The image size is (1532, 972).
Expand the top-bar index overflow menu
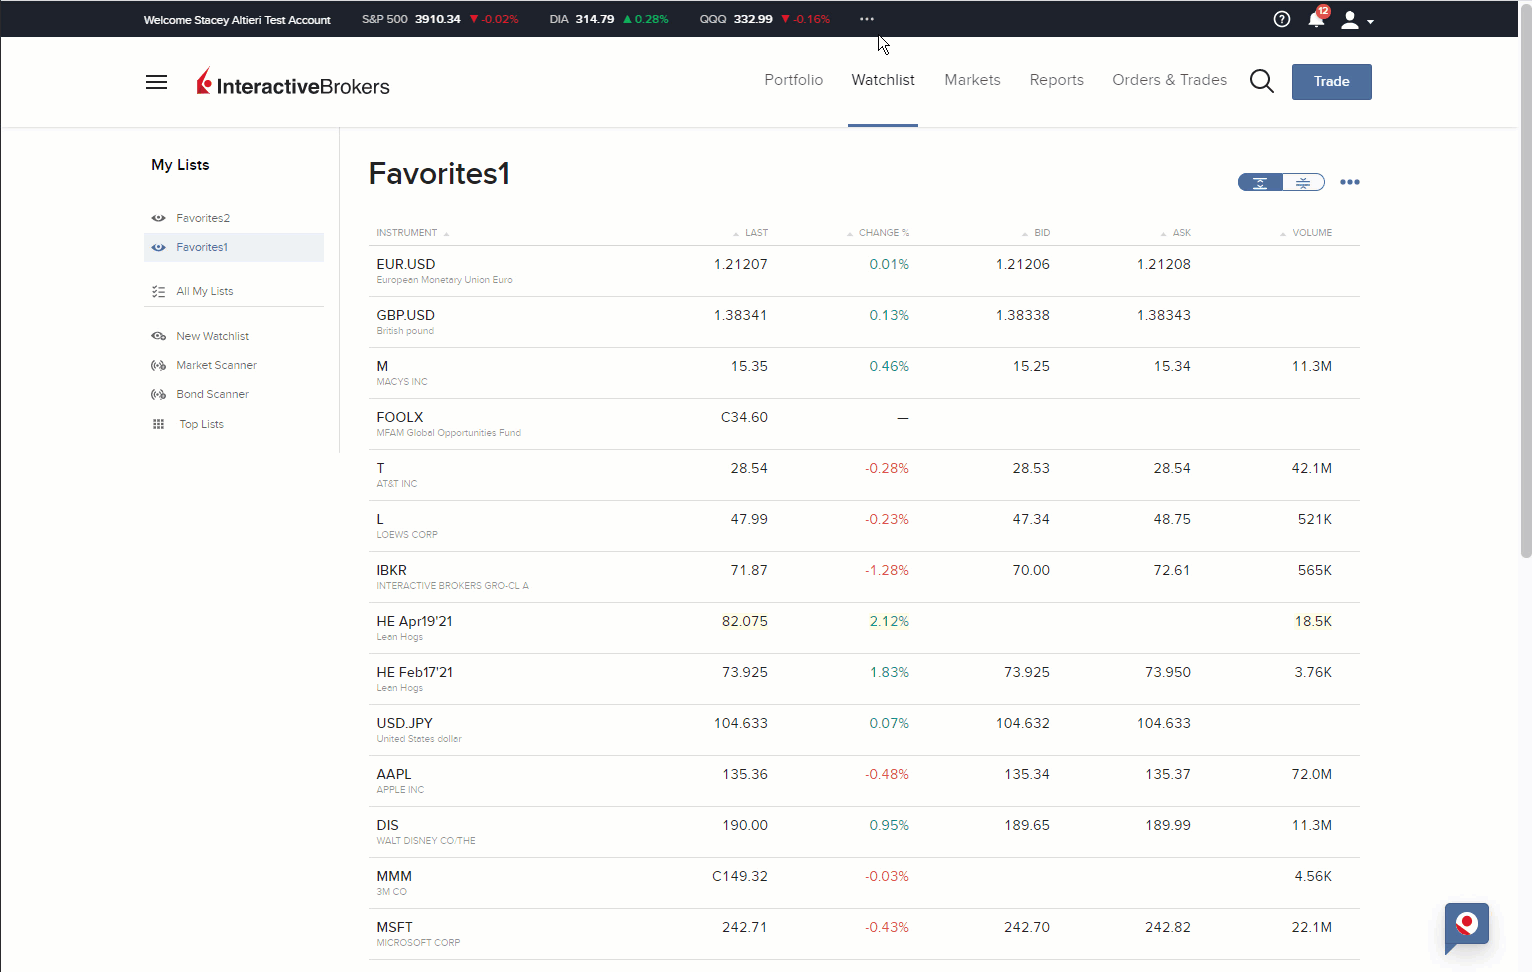coord(866,18)
